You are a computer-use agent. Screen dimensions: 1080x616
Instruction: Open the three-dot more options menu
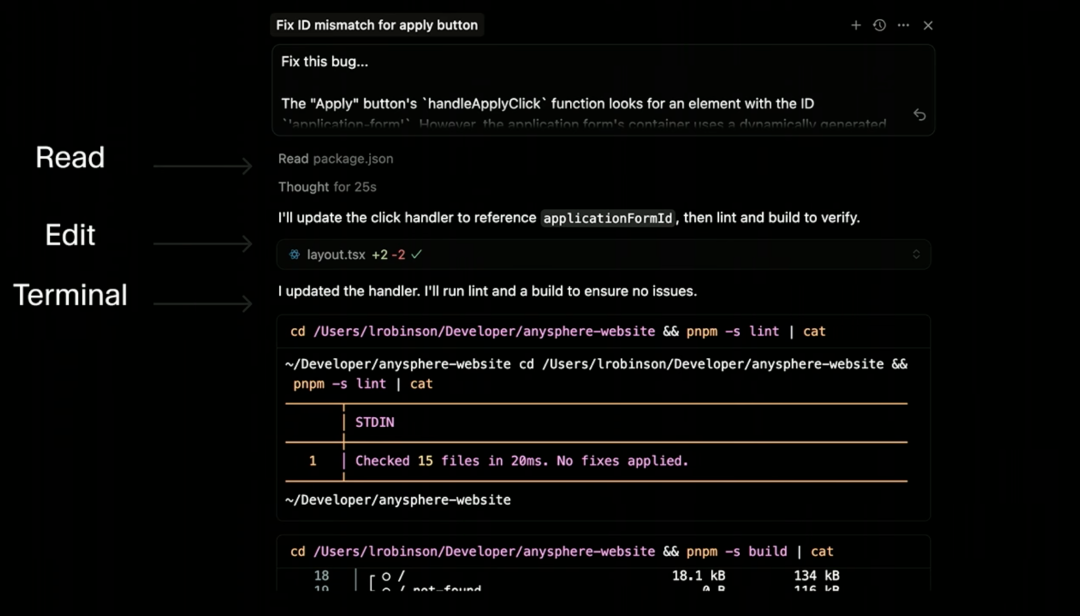coord(903,25)
